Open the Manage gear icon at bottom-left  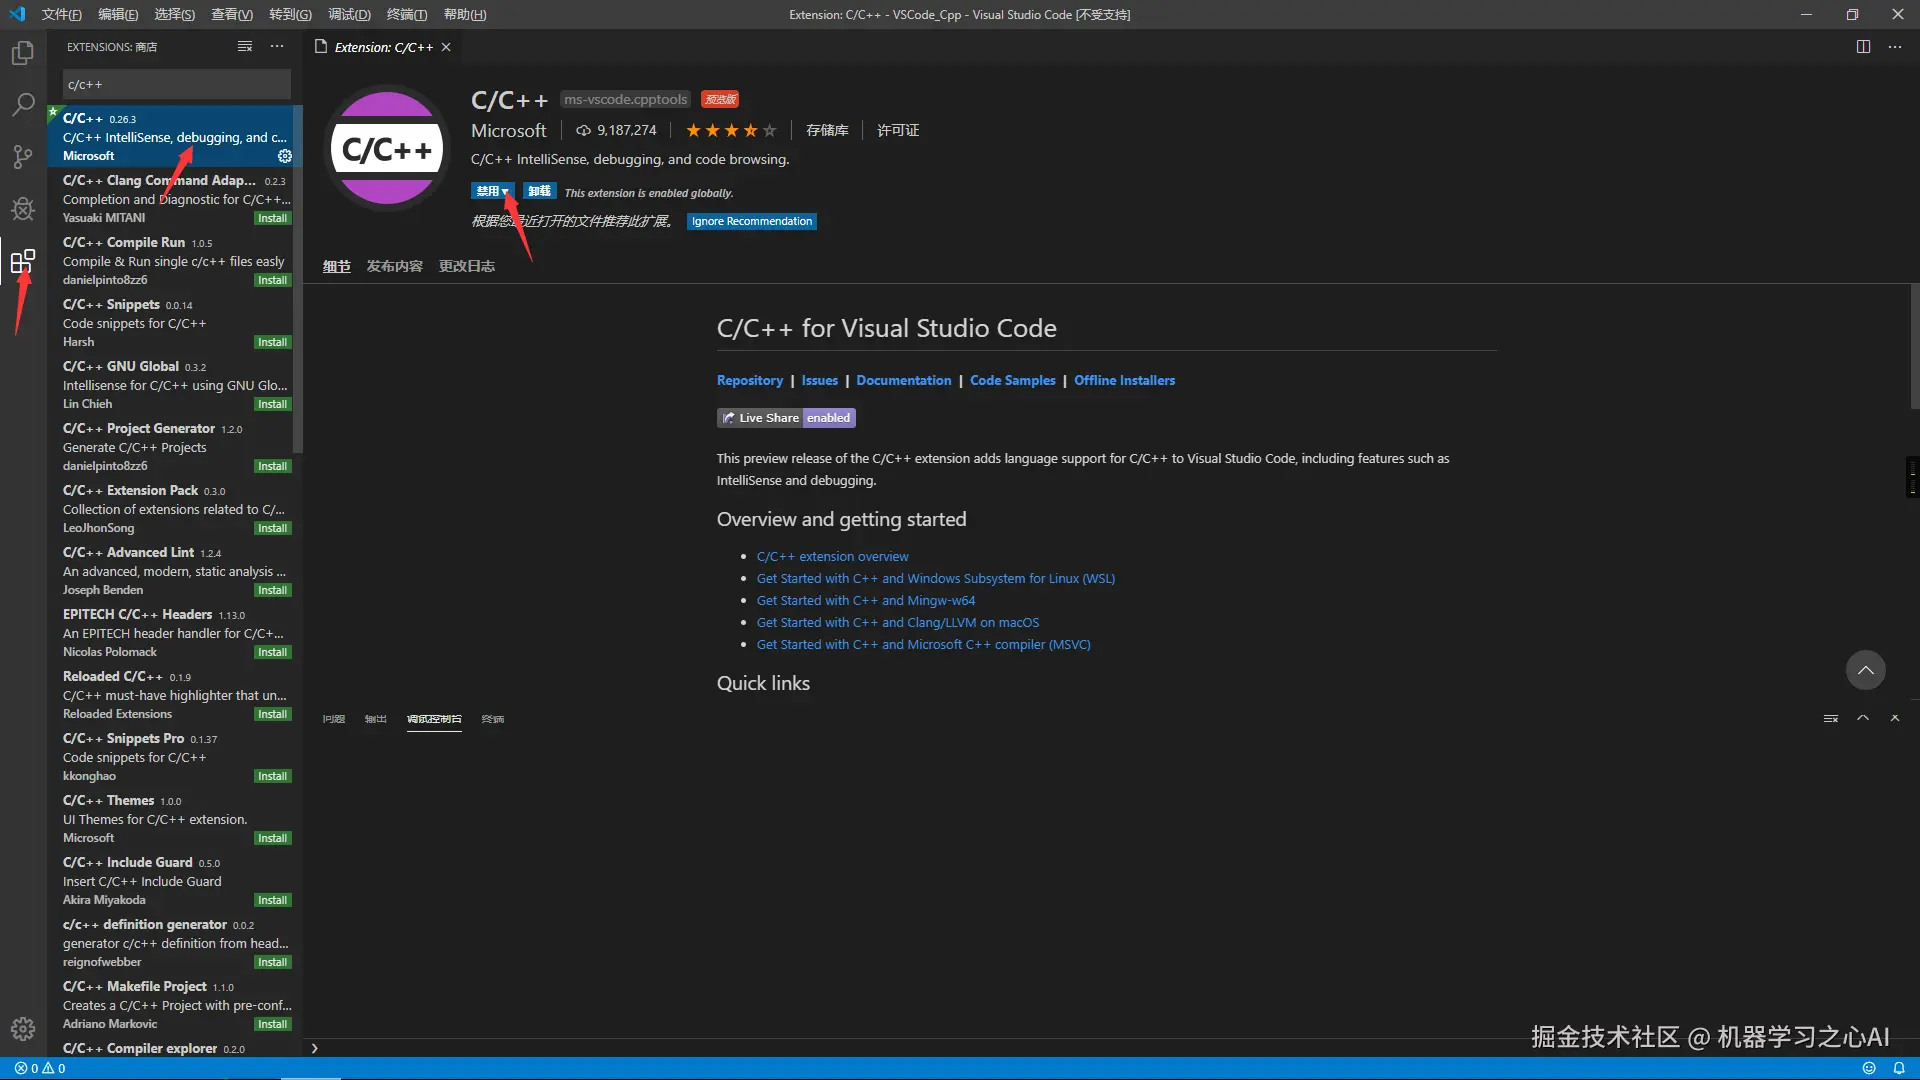click(22, 1028)
